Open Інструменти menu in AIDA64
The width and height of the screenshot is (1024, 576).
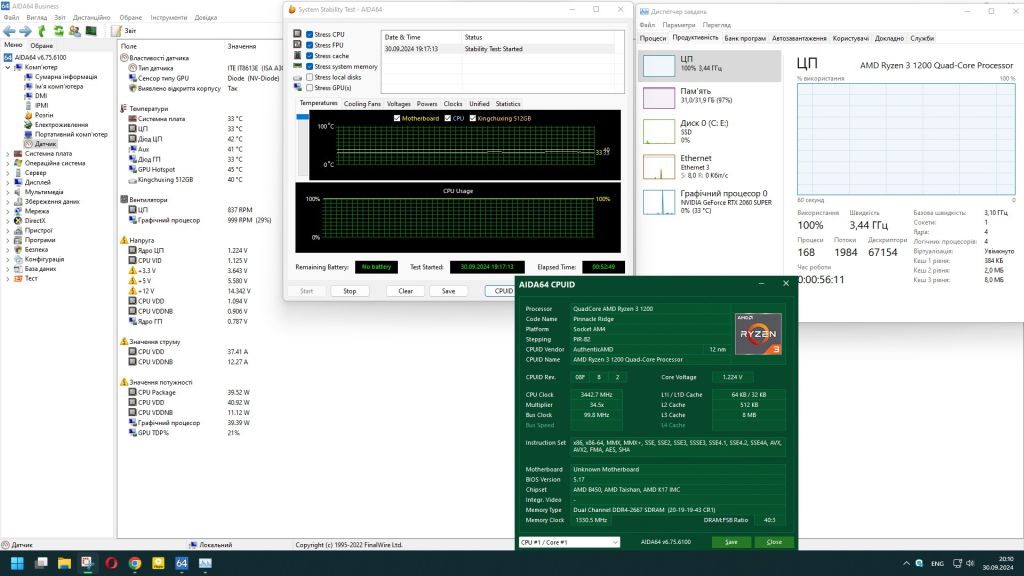pos(168,18)
